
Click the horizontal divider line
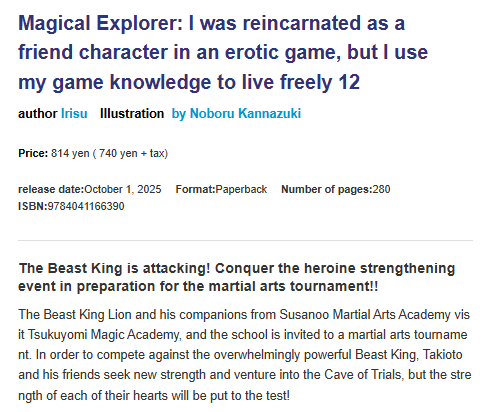tap(245, 240)
